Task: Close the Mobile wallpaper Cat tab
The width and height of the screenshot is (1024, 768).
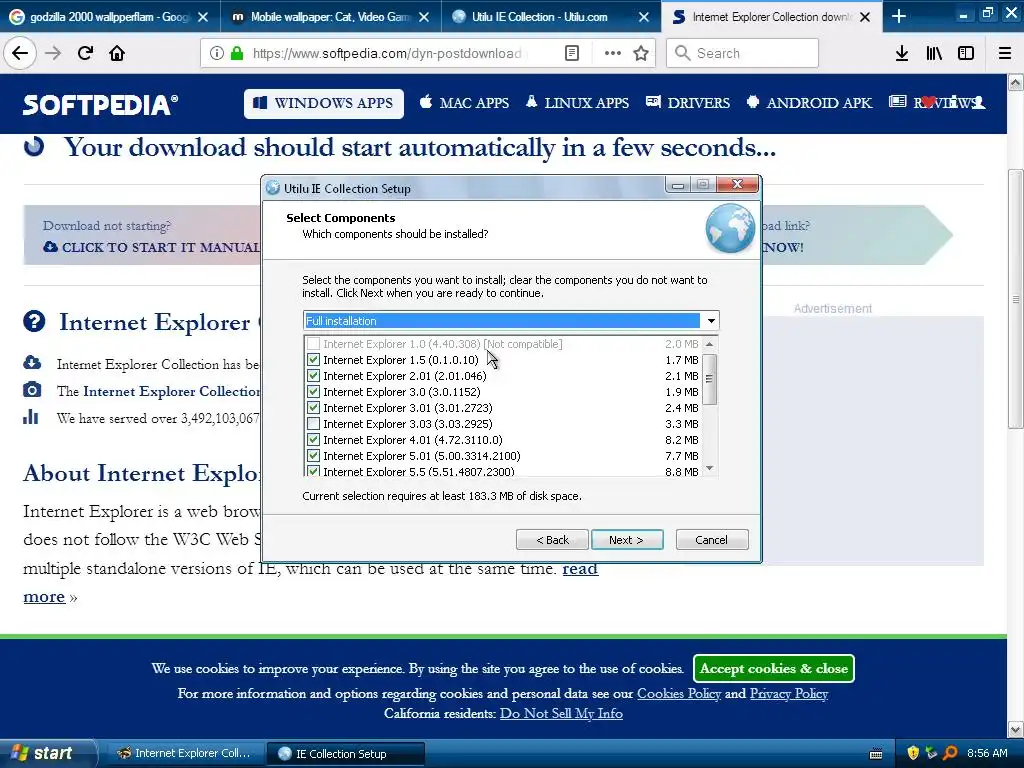Action: (x=424, y=17)
